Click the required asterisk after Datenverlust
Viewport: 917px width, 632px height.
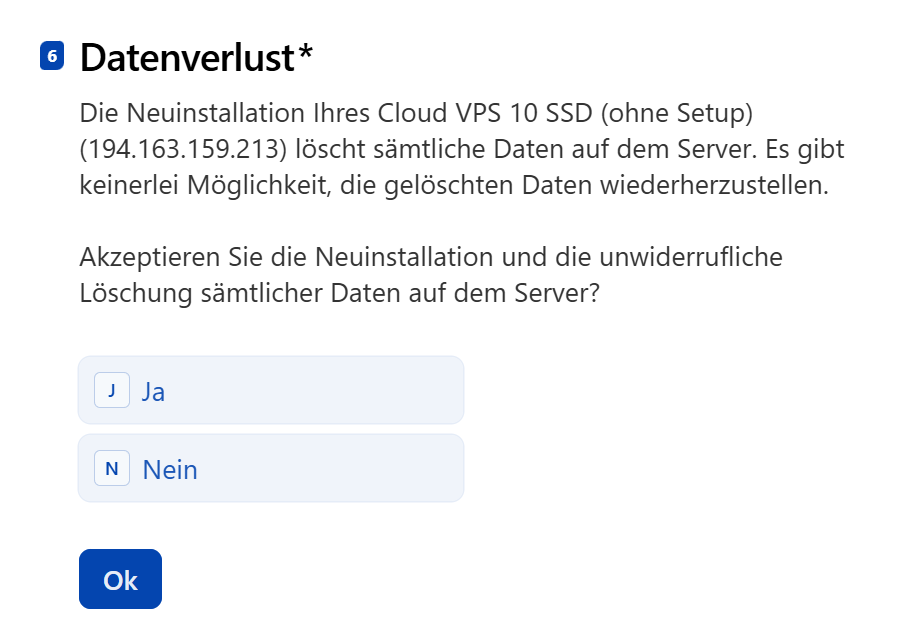coord(305,55)
